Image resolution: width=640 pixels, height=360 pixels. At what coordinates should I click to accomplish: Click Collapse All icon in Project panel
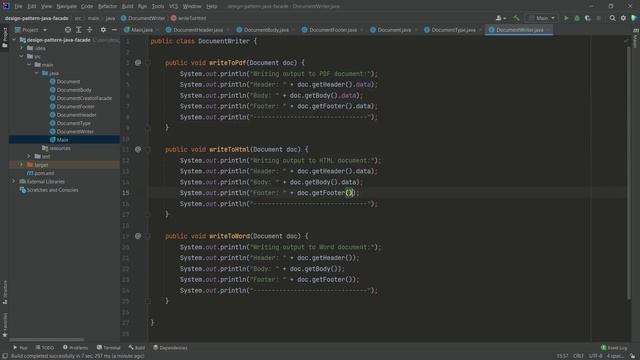tap(89, 30)
